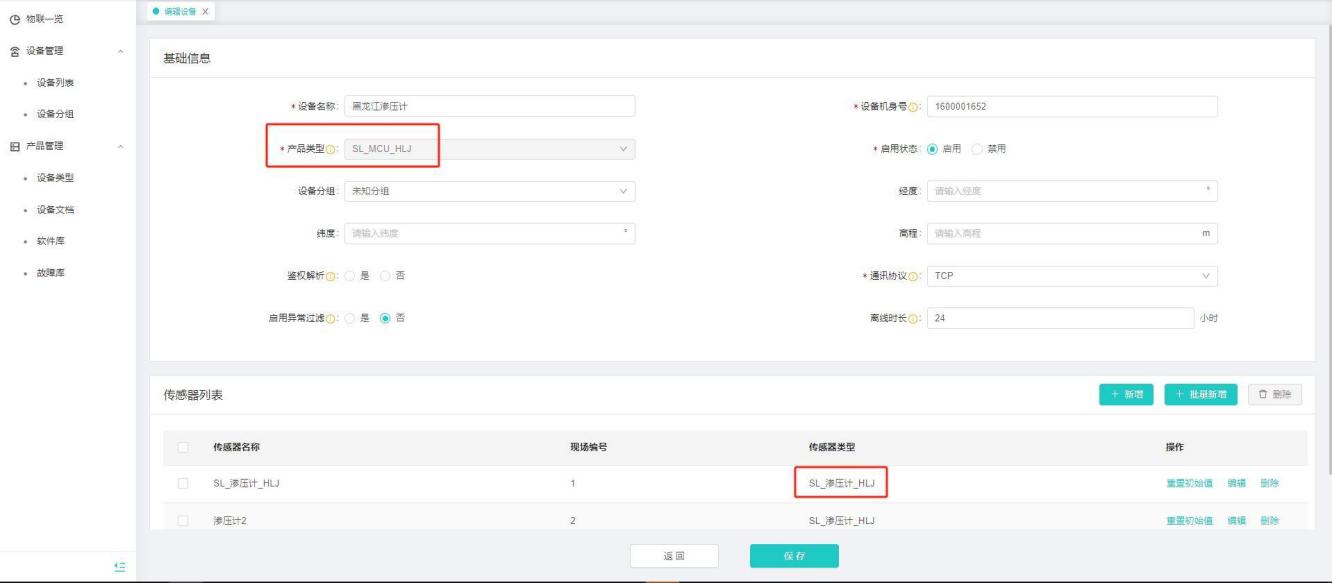Click the info icon beside 设备机身号 label

click(916, 107)
